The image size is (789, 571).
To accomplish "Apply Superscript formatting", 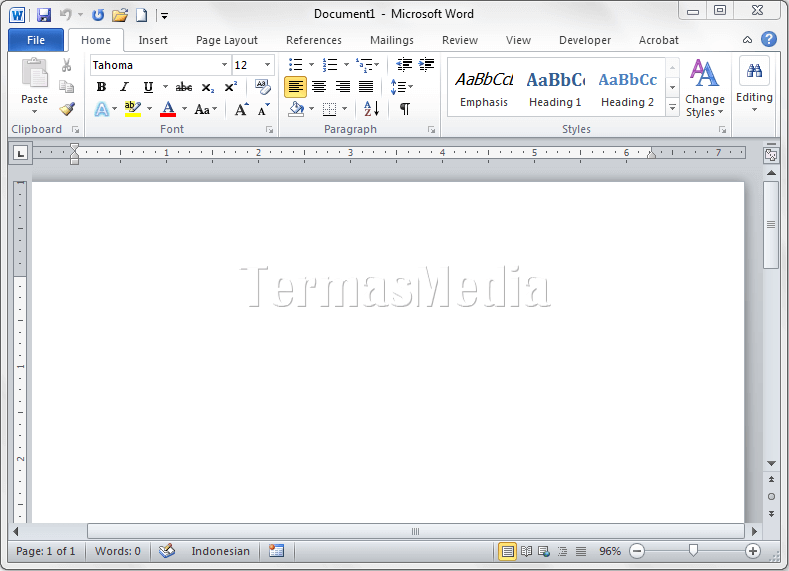I will (x=230, y=87).
